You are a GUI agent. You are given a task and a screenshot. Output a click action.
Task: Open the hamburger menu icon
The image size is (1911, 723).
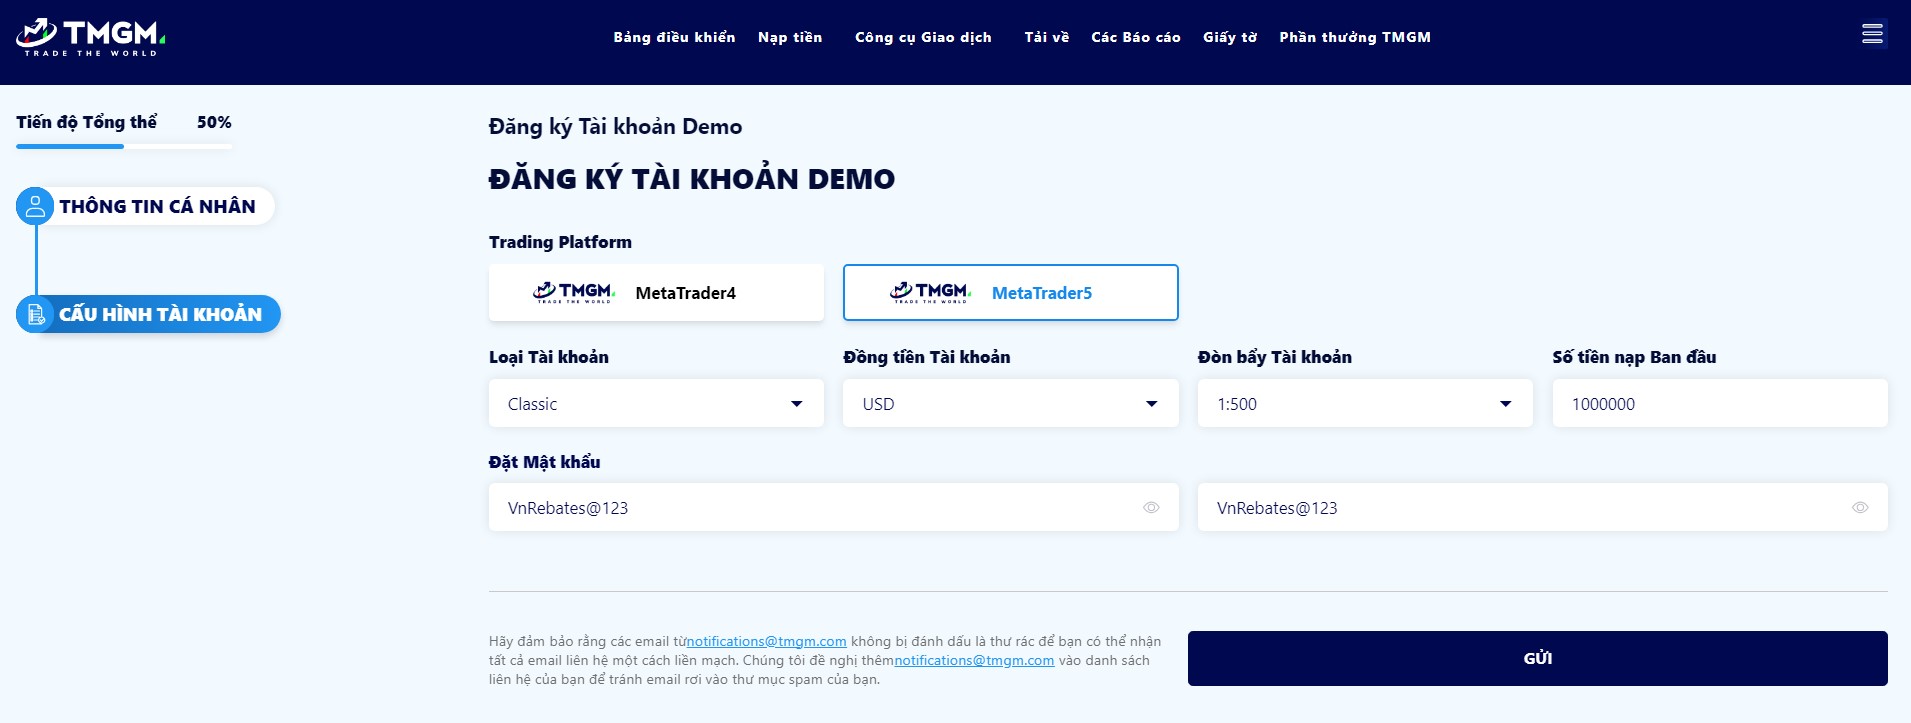pos(1872,34)
